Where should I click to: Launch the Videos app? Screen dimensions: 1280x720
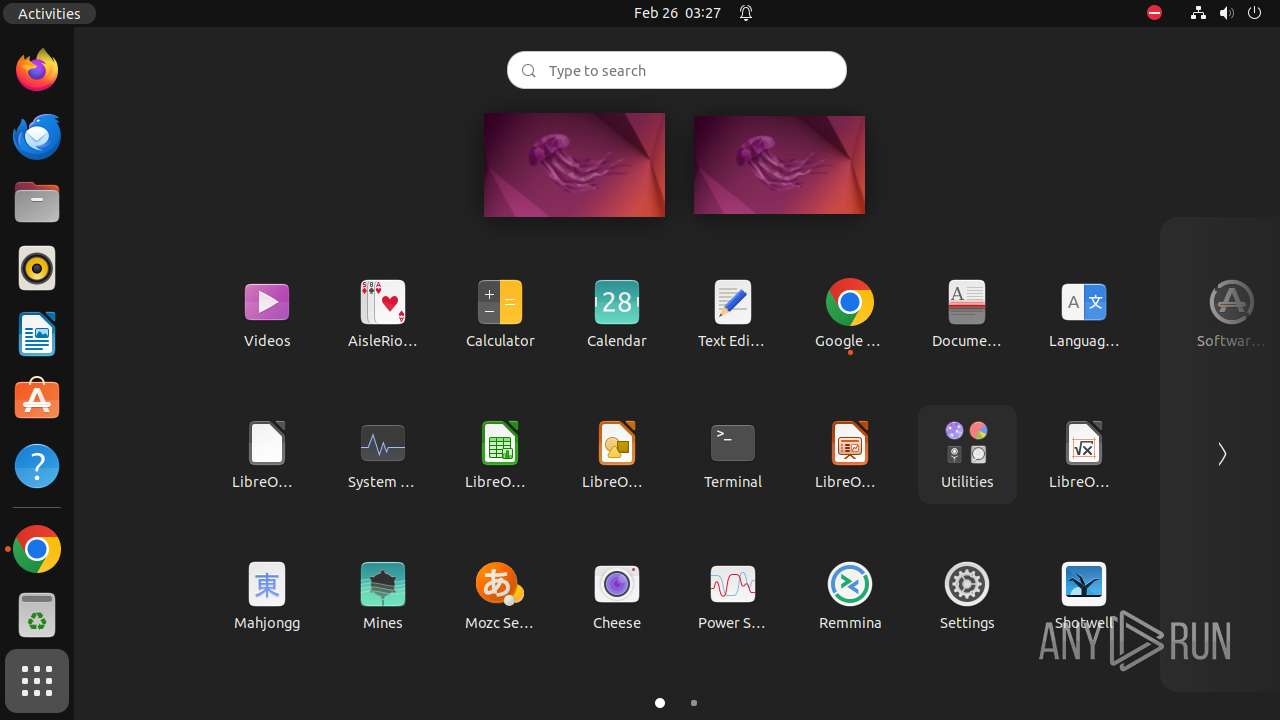click(x=267, y=314)
